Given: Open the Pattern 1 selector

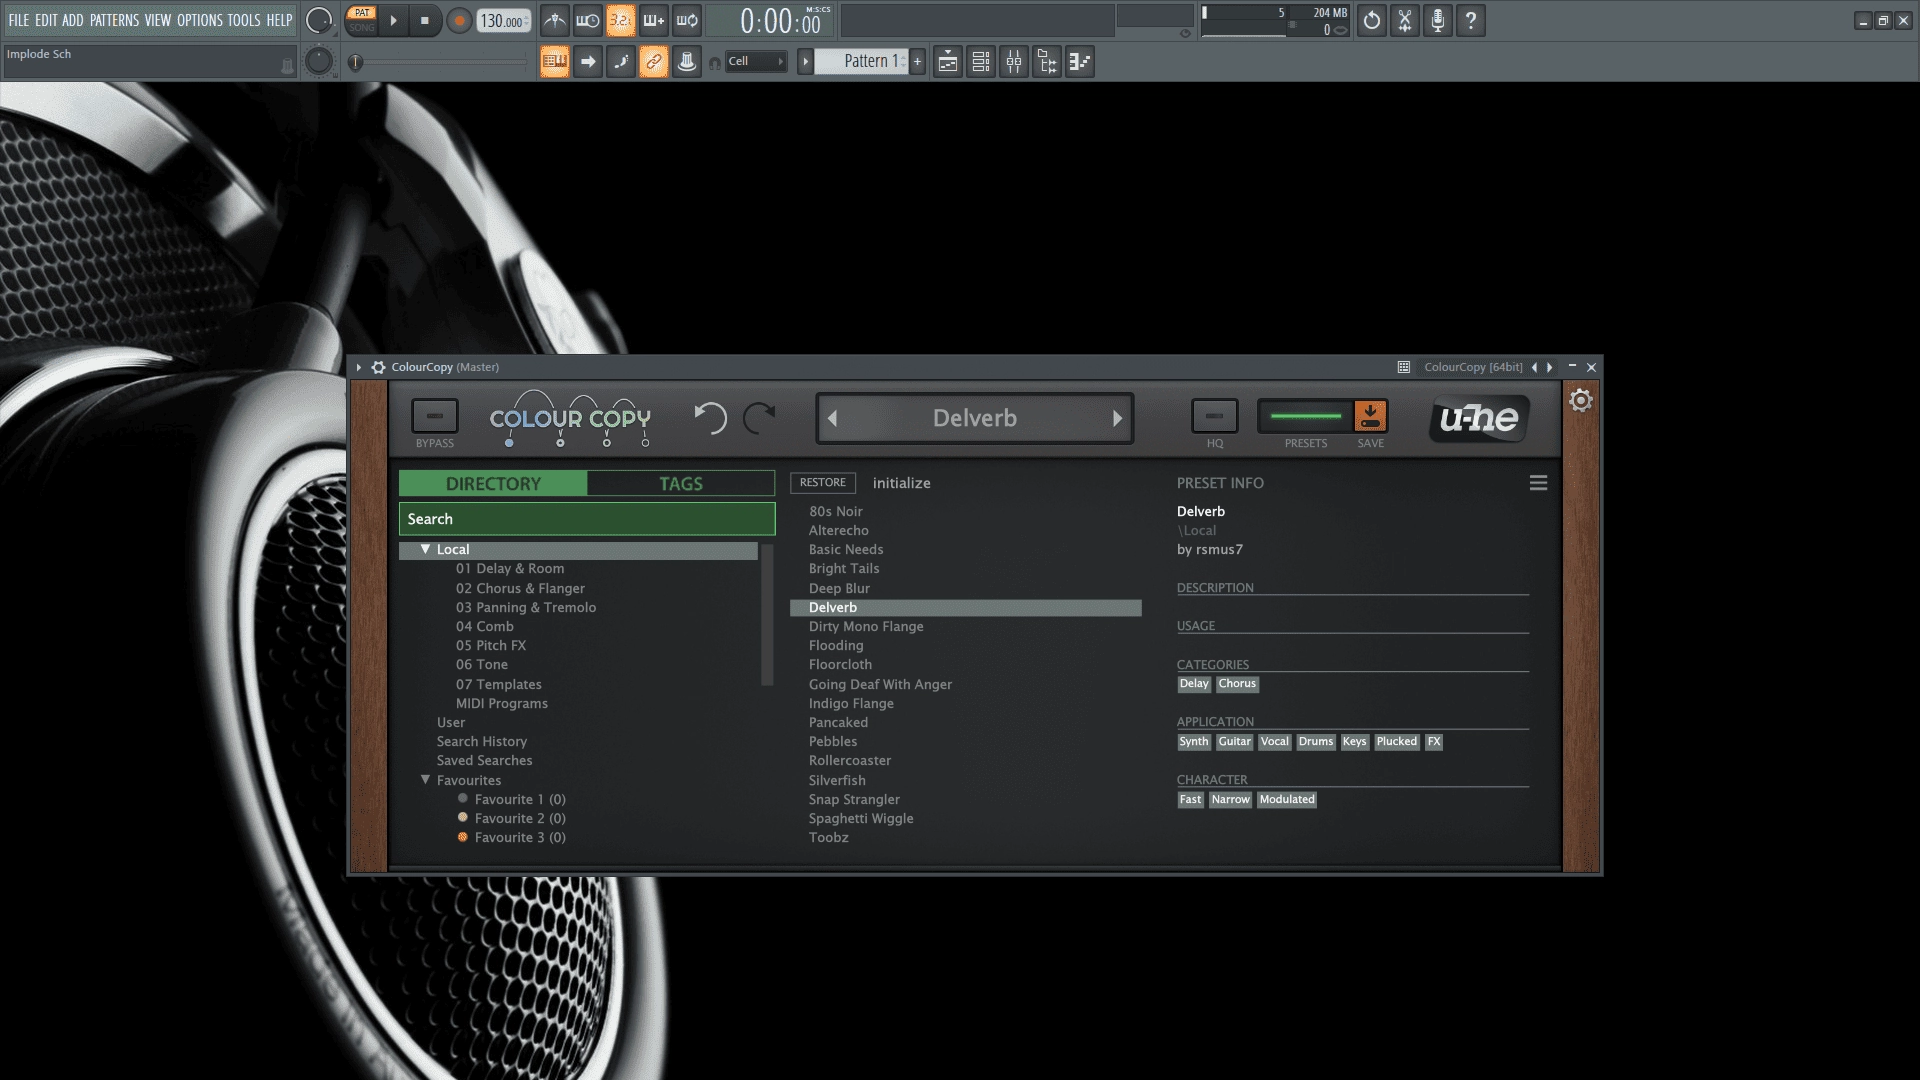Looking at the screenshot, I should point(861,61).
